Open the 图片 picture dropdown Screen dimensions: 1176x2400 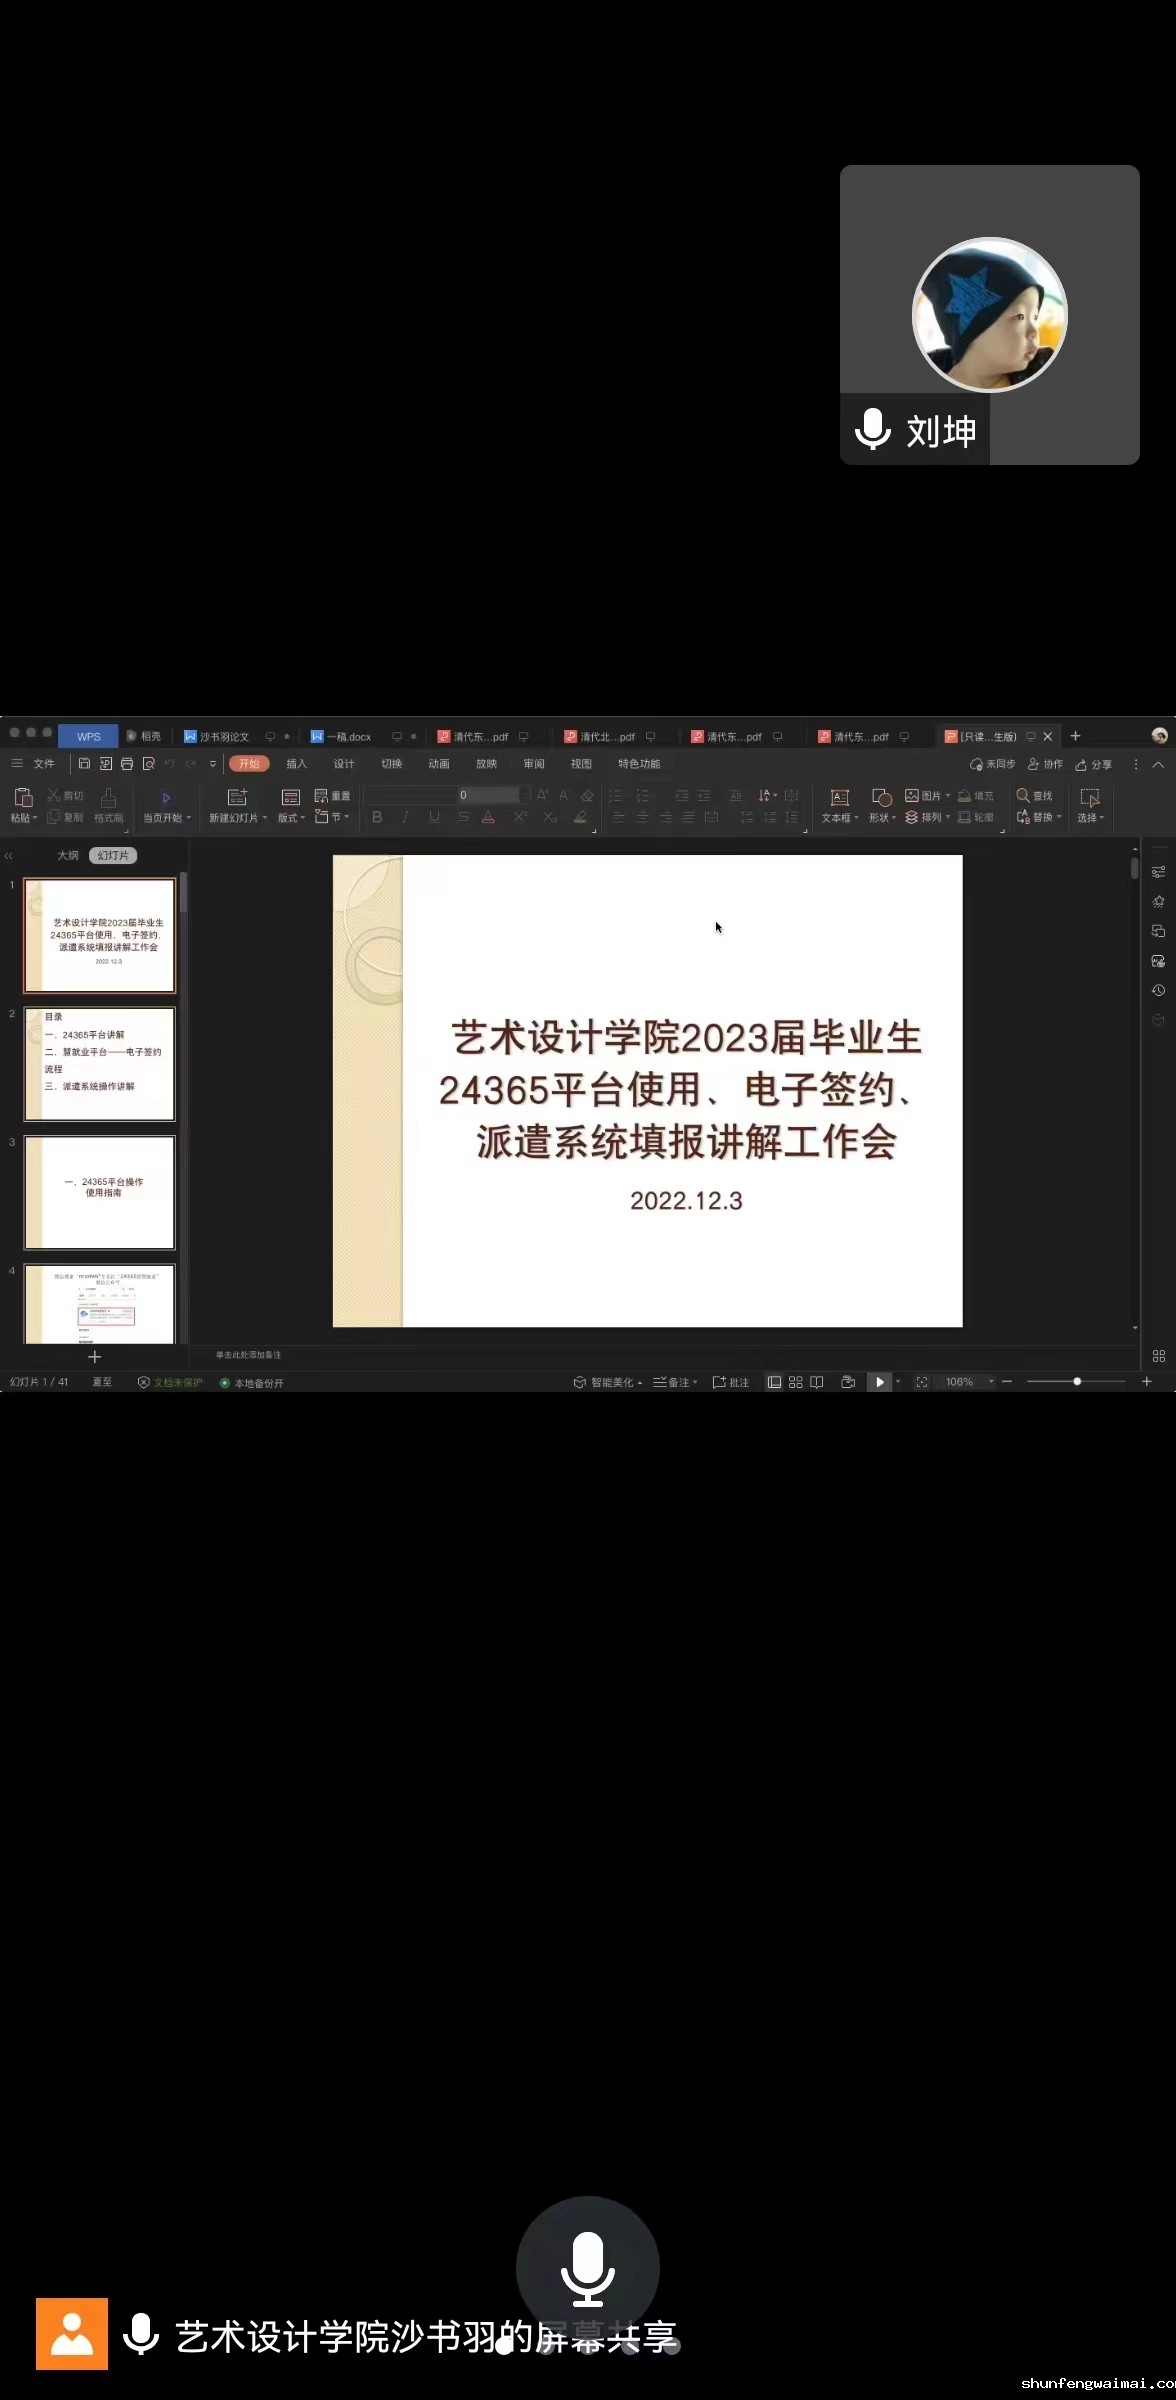pos(928,796)
